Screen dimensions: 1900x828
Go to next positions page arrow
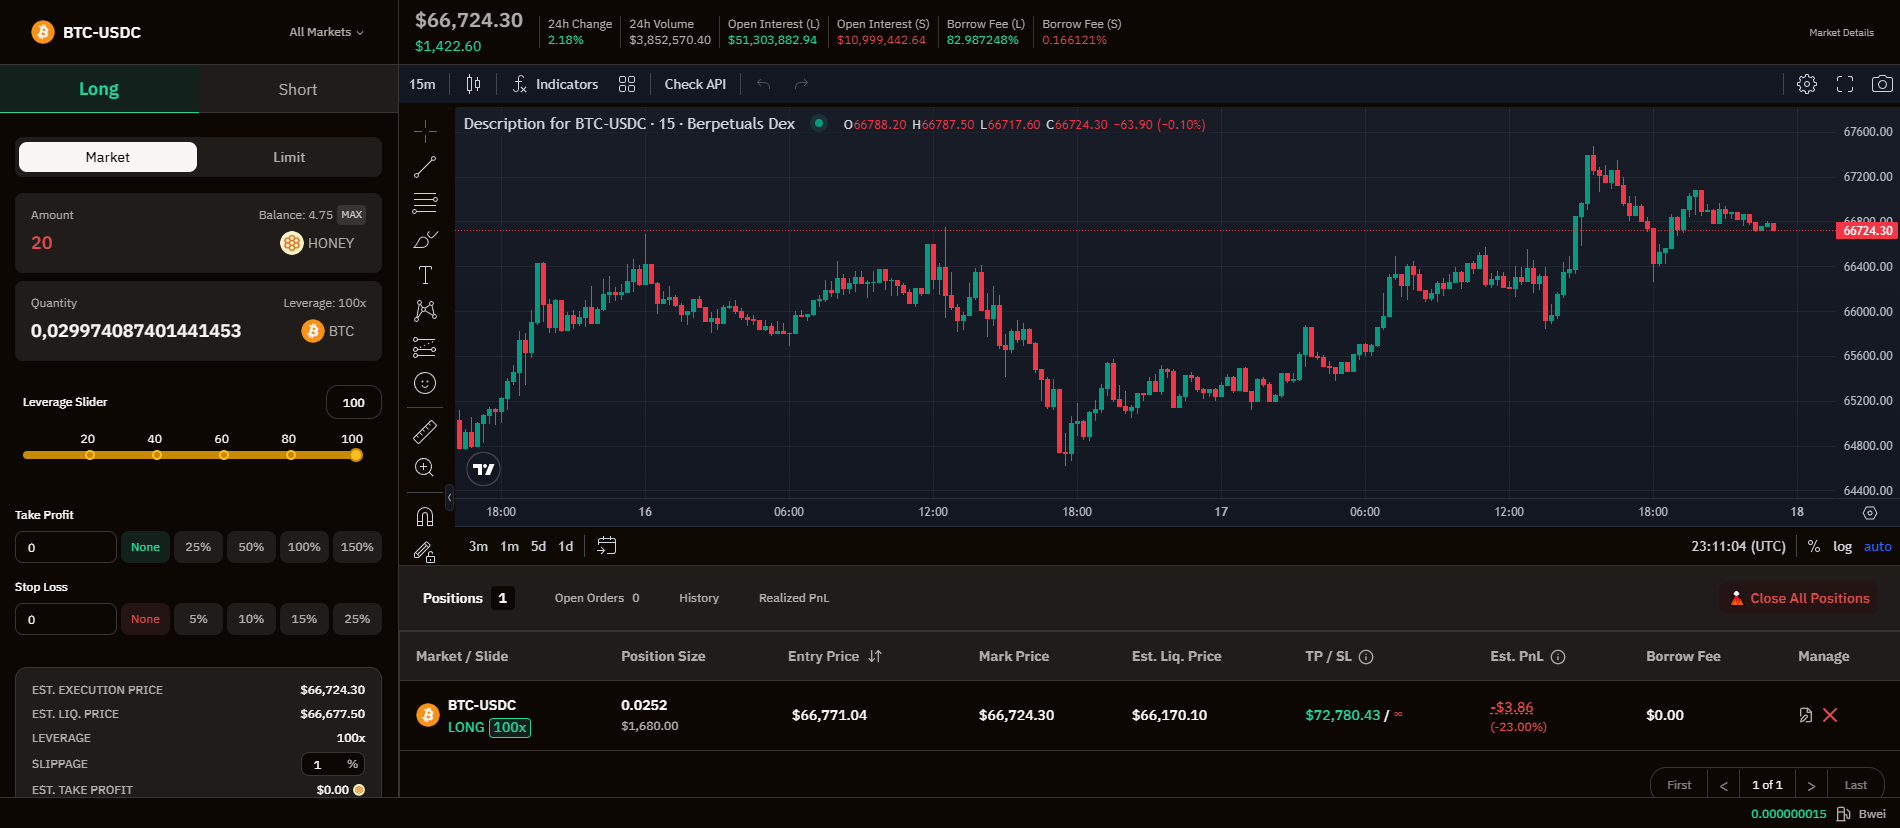1811,785
